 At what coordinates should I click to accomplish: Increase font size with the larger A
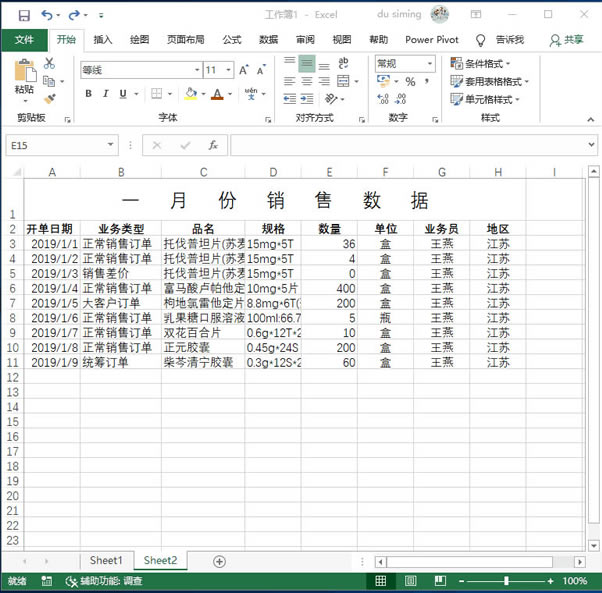click(244, 70)
